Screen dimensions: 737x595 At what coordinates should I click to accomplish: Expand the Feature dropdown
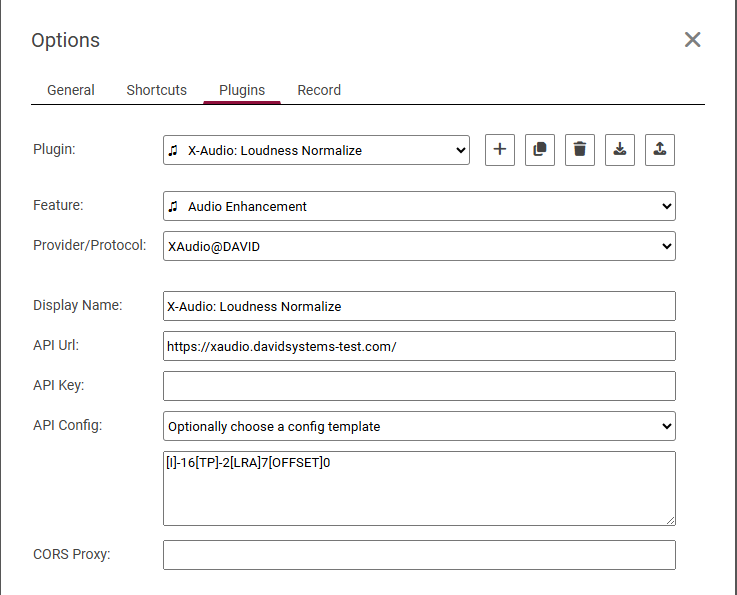[419, 206]
